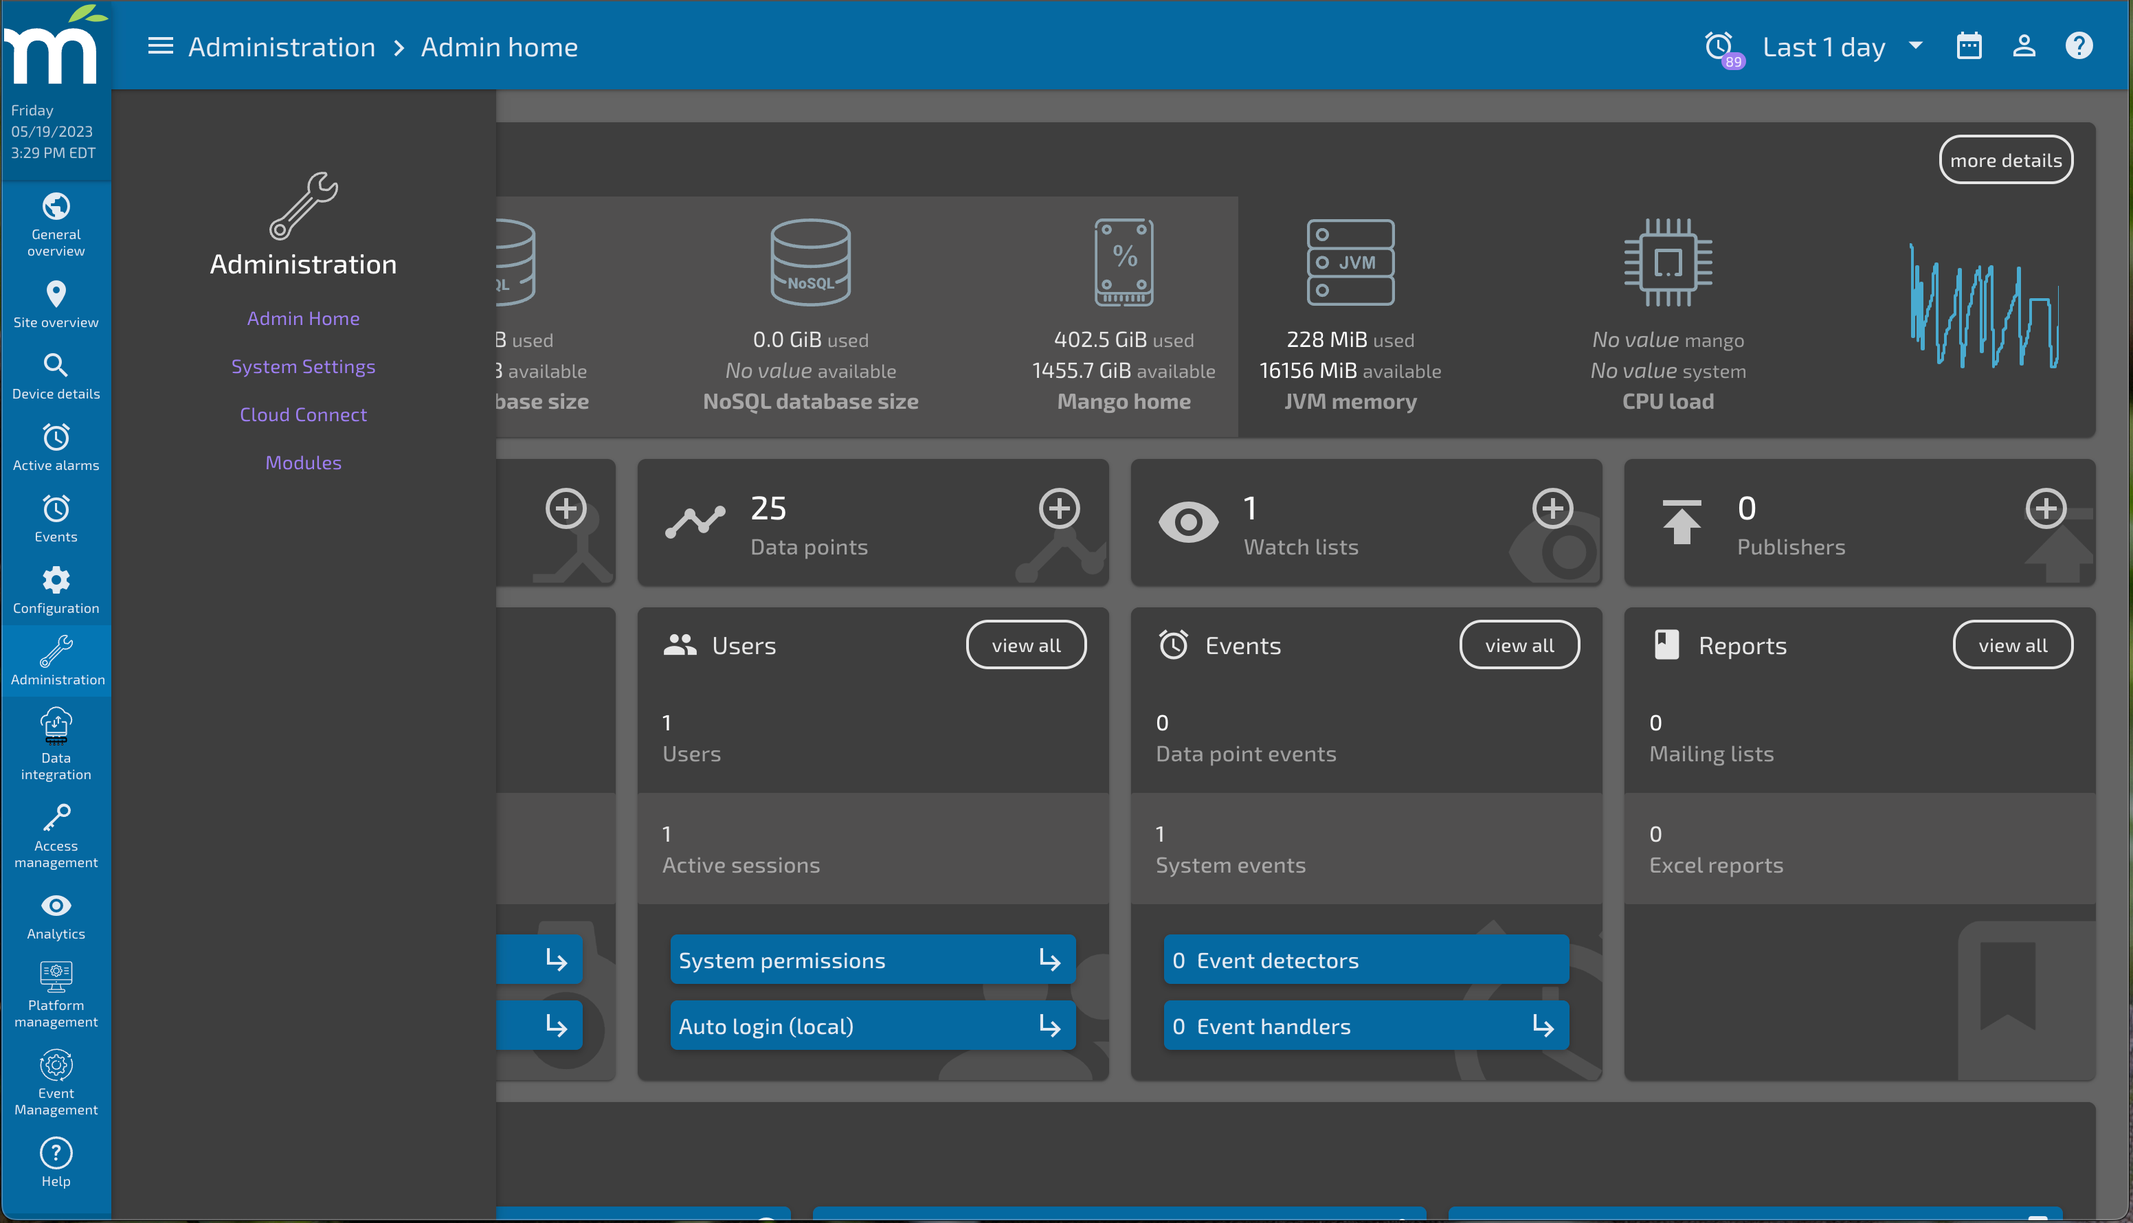This screenshot has width=2133, height=1223.
Task: Click view all in Users card
Action: click(1026, 645)
